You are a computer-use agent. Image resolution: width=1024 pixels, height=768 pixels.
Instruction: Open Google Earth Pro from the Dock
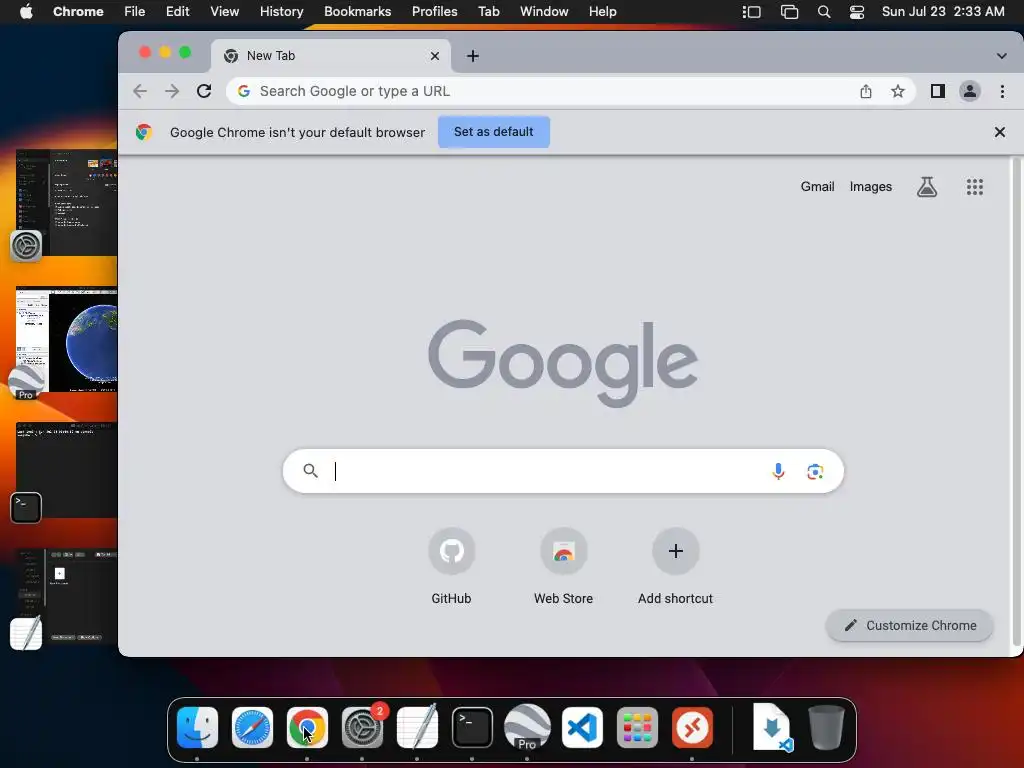[527, 727]
